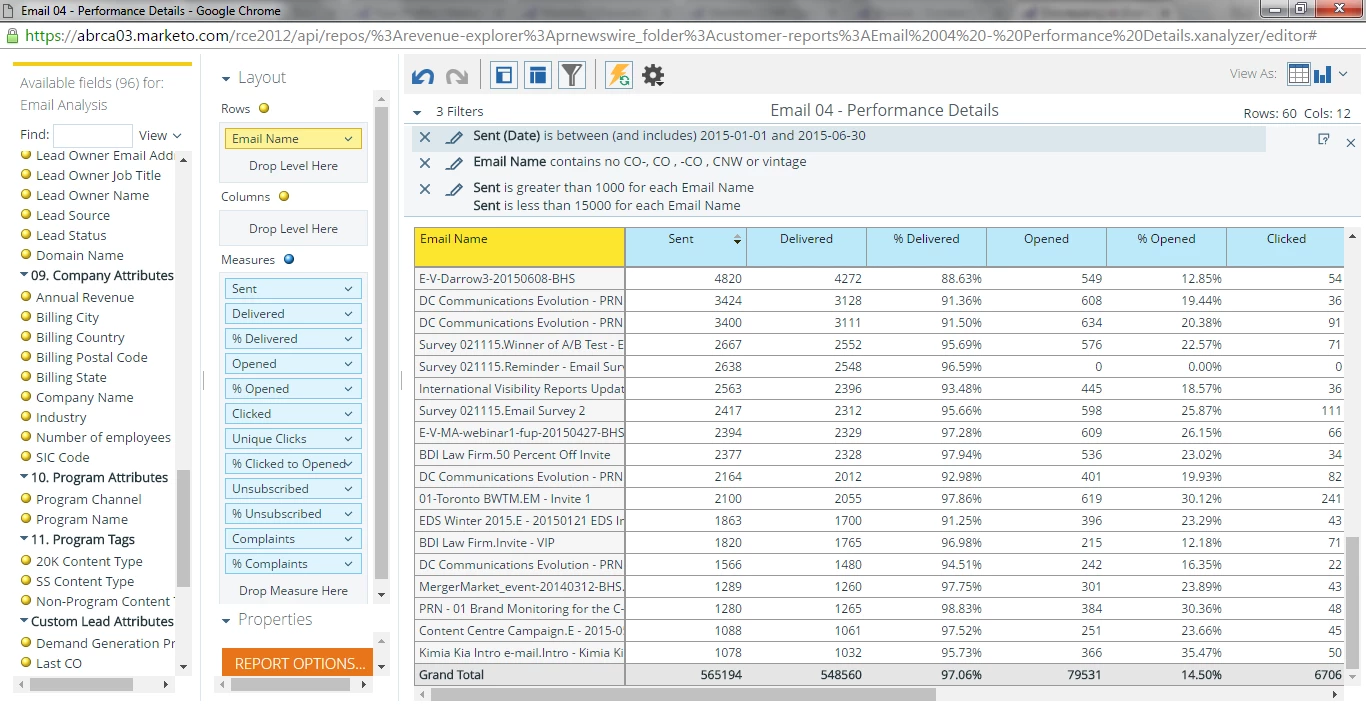The width and height of the screenshot is (1366, 706).
Task: Select the Program Channel field
Action: pyautogui.click(x=89, y=499)
